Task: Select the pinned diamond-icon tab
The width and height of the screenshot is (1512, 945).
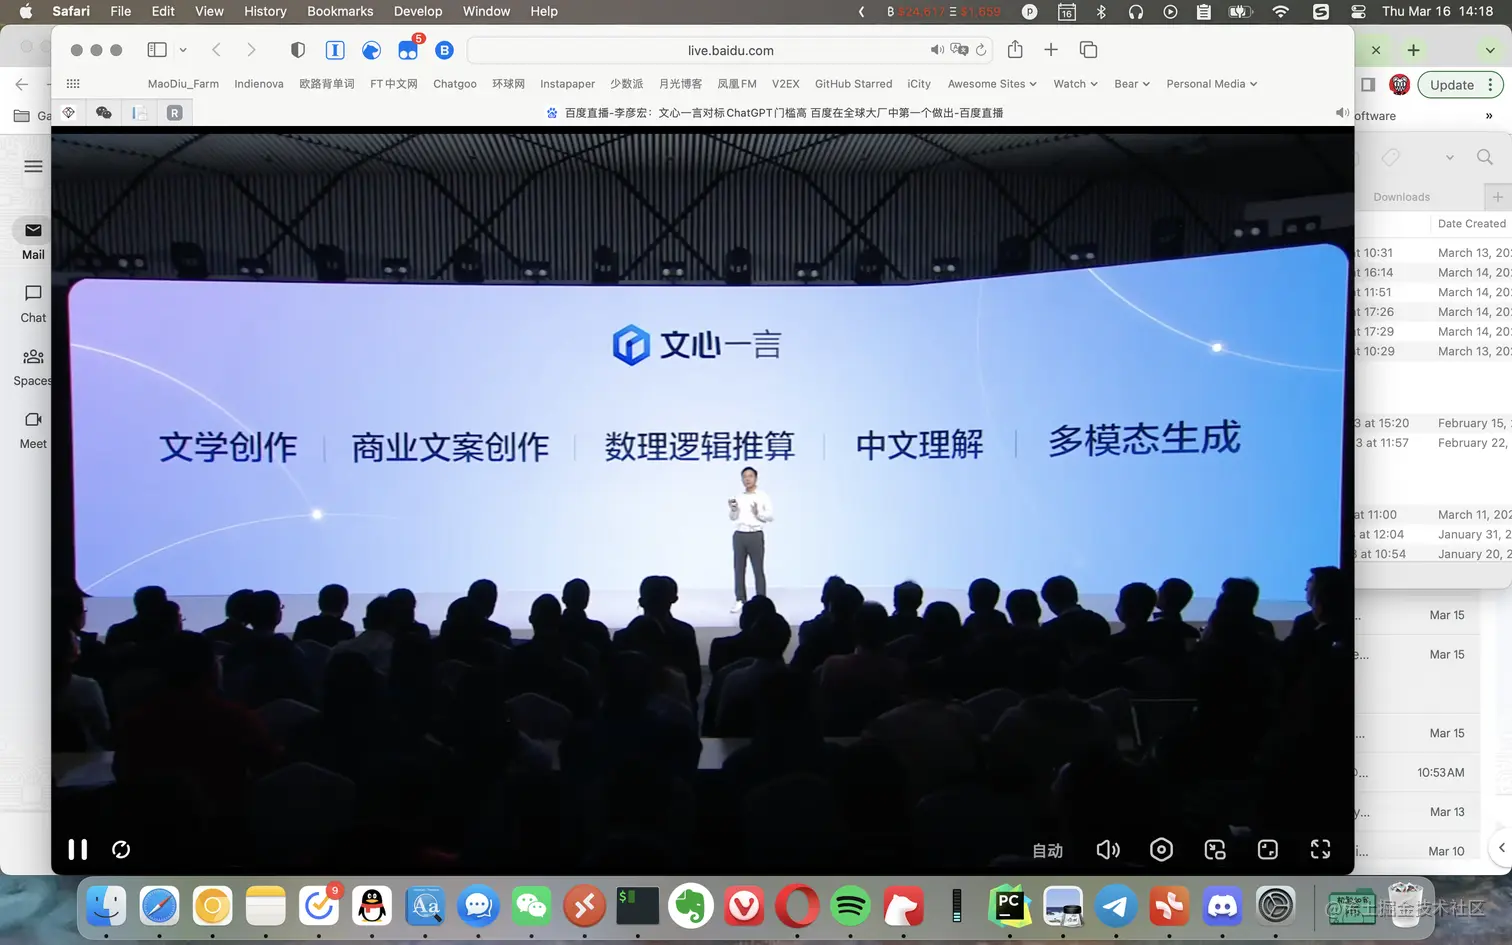Action: coord(68,113)
